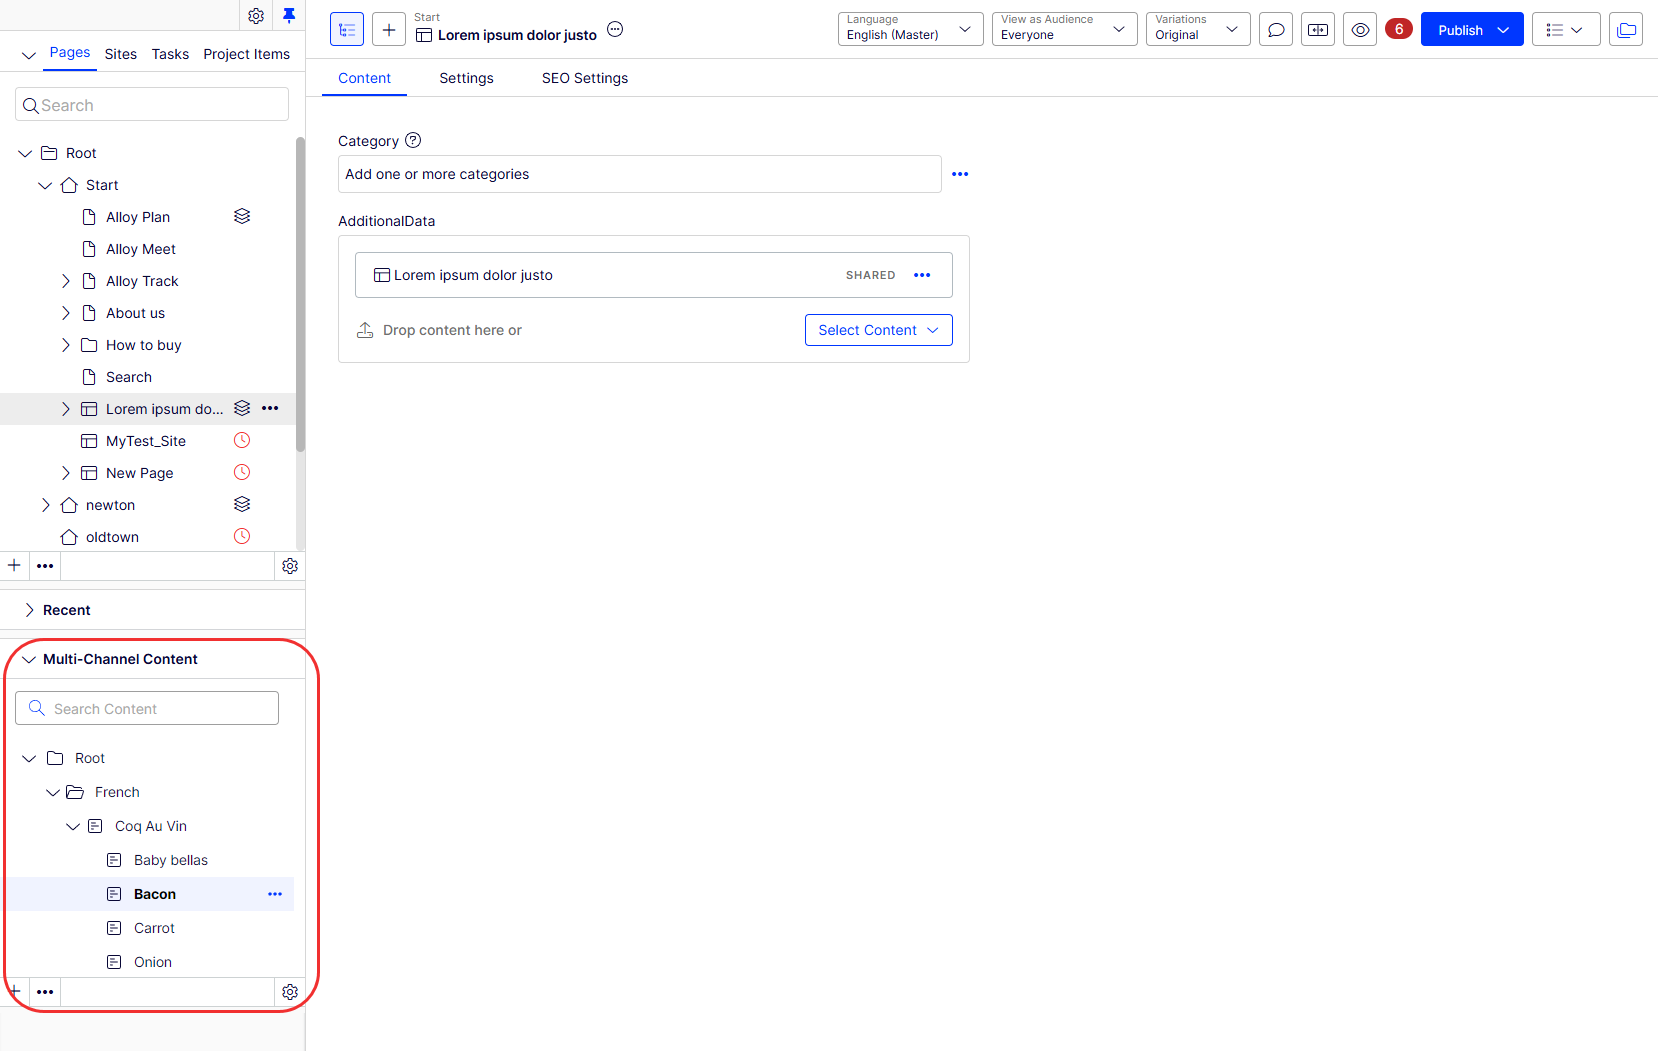Select the Settings tab
Image resolution: width=1658 pixels, height=1051 pixels.
(466, 78)
